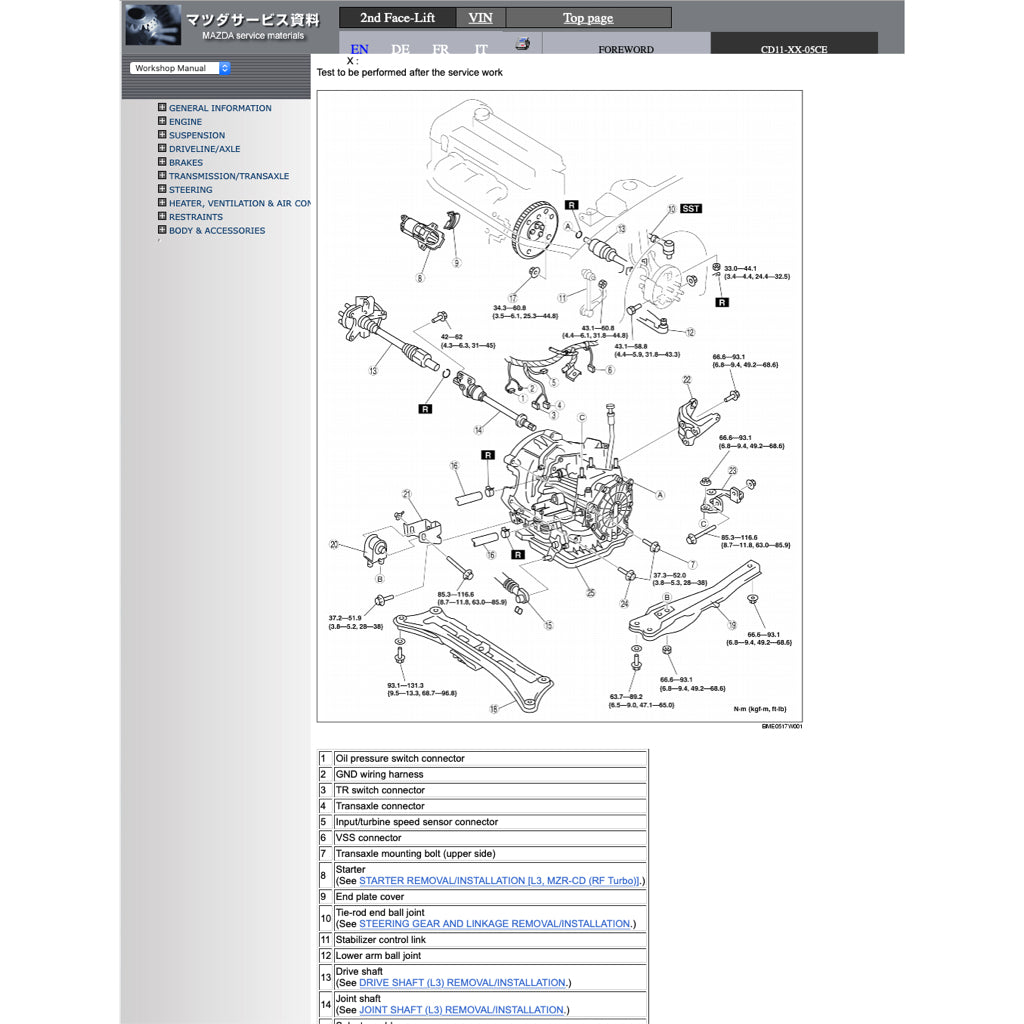Open STARTER REMOVAL/INSTALLATION link
This screenshot has width=1024, height=1024.
click(x=499, y=881)
